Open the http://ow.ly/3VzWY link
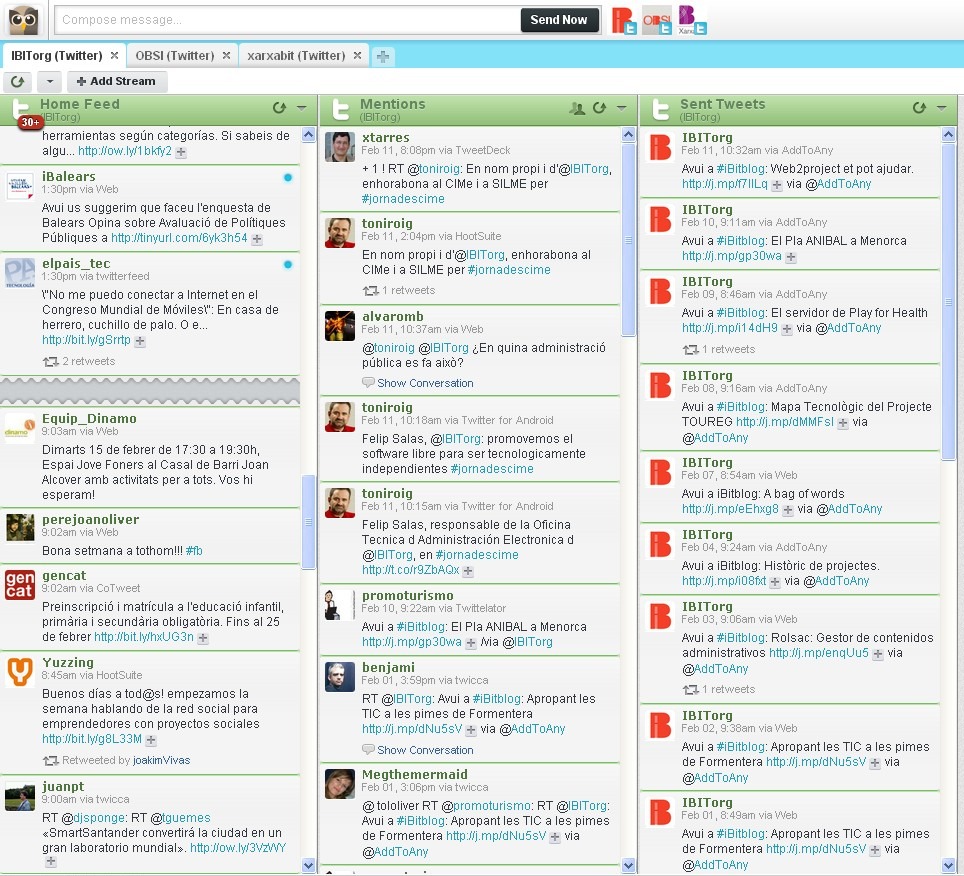The height and width of the screenshot is (876, 964). click(x=238, y=848)
